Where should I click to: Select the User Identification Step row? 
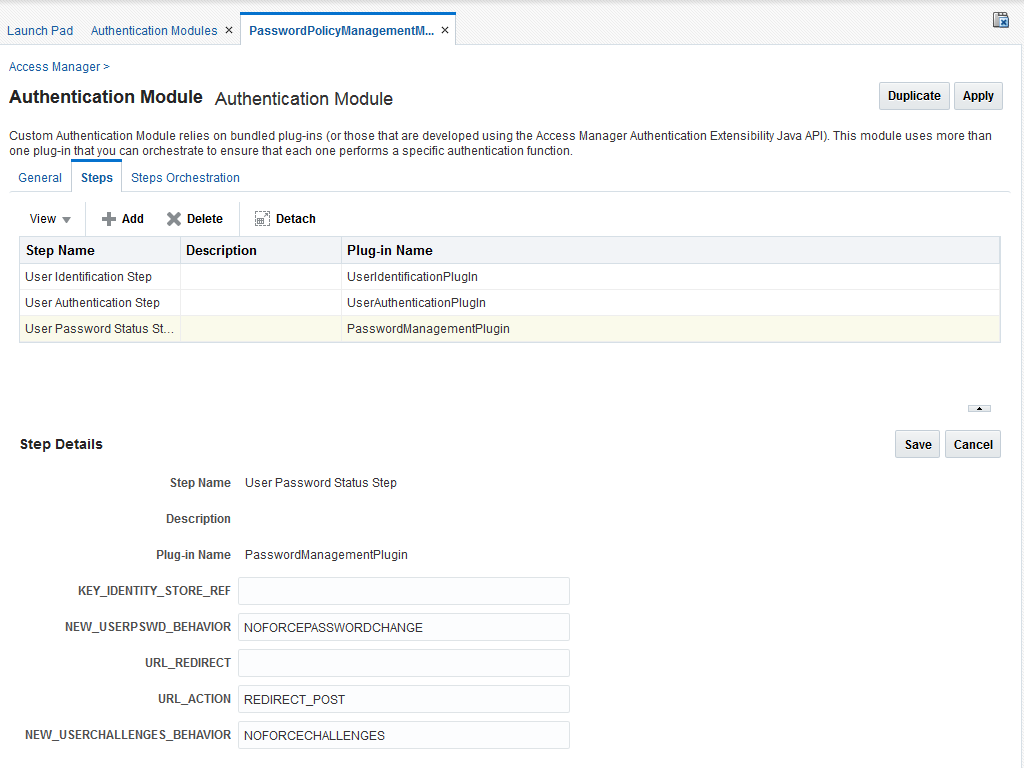click(x=509, y=277)
